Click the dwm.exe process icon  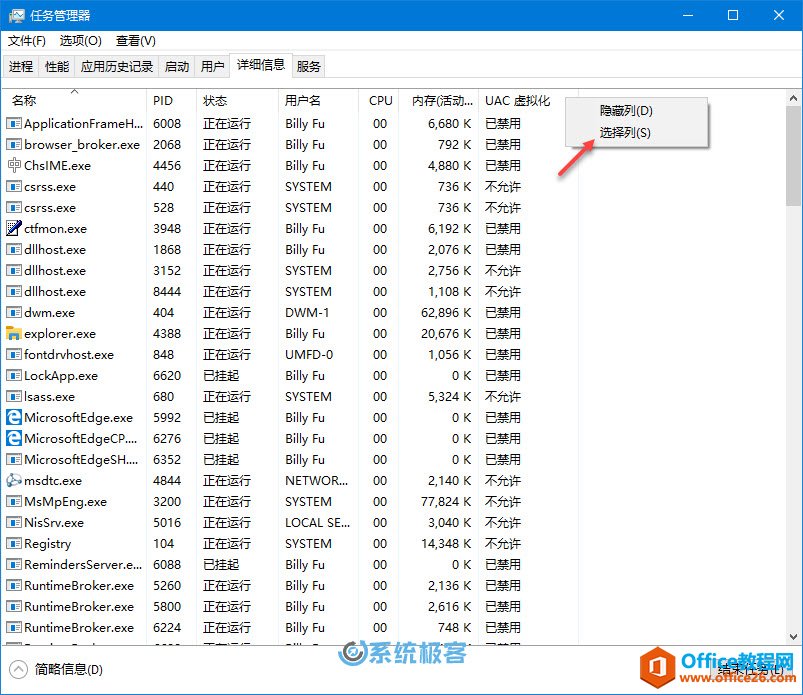(x=14, y=313)
